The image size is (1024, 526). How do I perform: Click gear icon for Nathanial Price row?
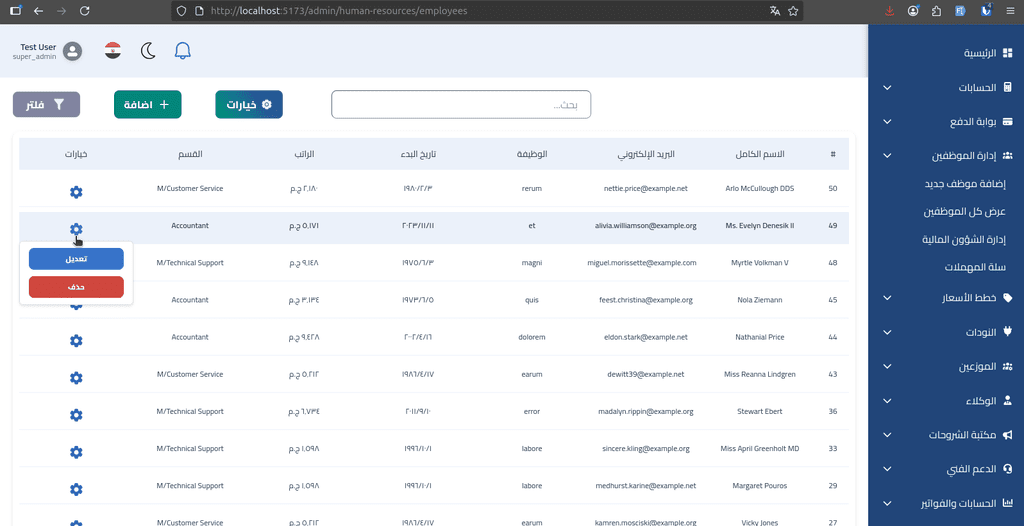click(76, 341)
